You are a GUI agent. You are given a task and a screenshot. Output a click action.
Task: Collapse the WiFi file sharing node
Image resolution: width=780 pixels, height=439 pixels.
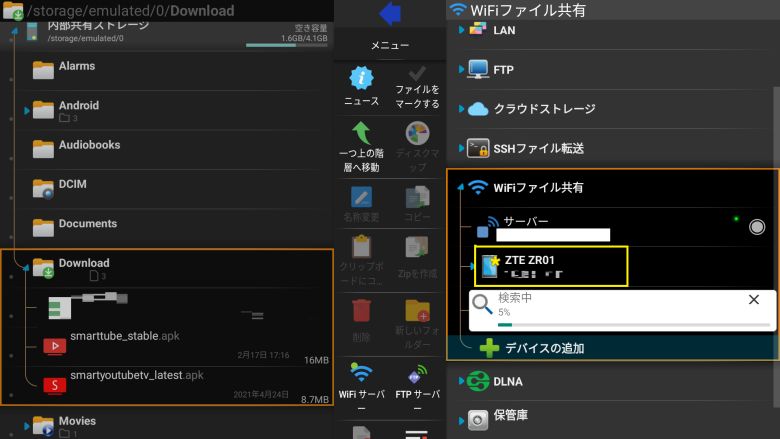click(461, 187)
